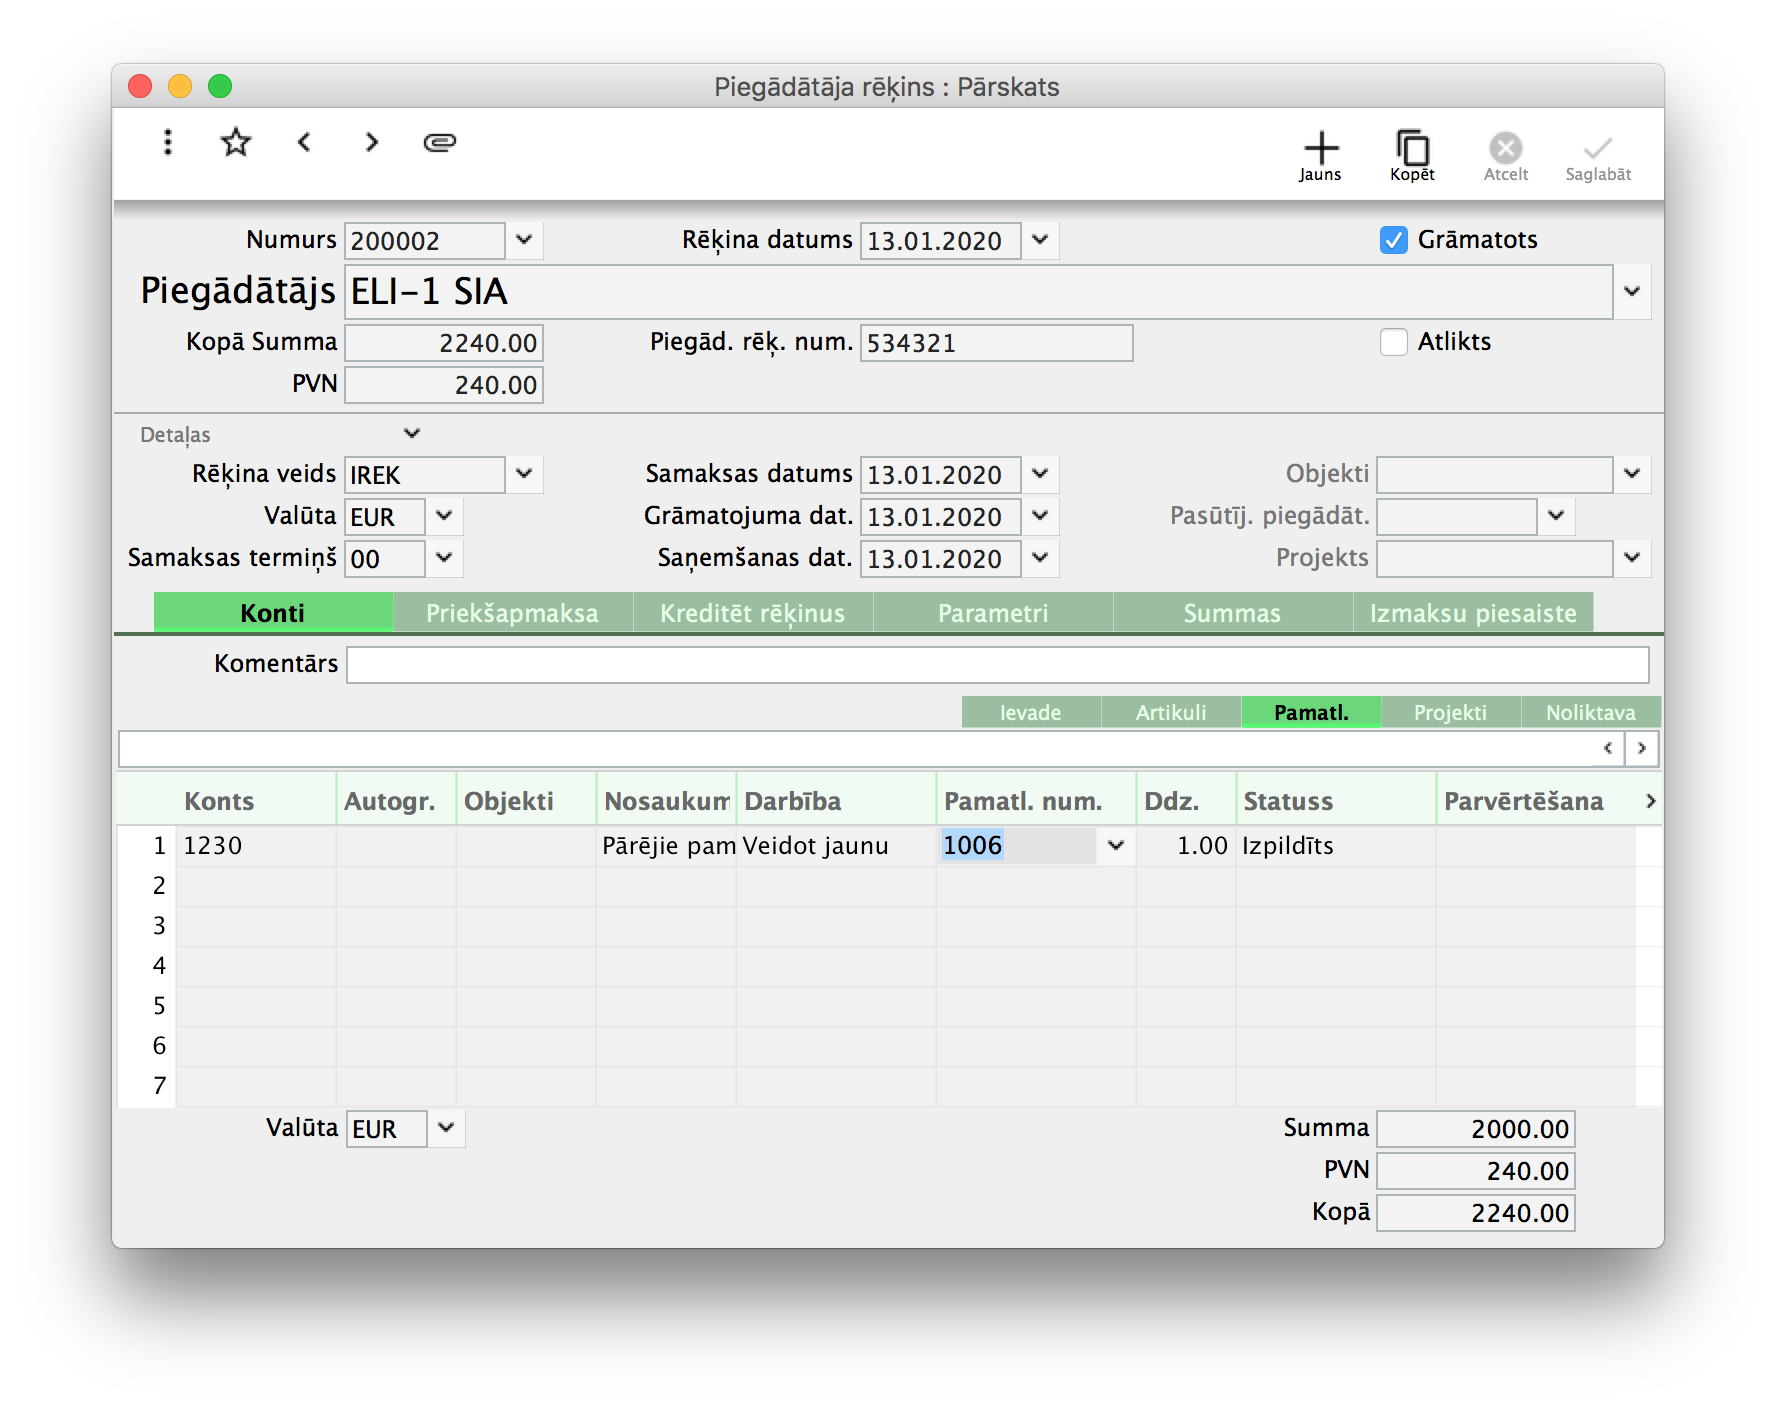
Task: Open the bottom Valūta dropdown
Action: (x=446, y=1128)
